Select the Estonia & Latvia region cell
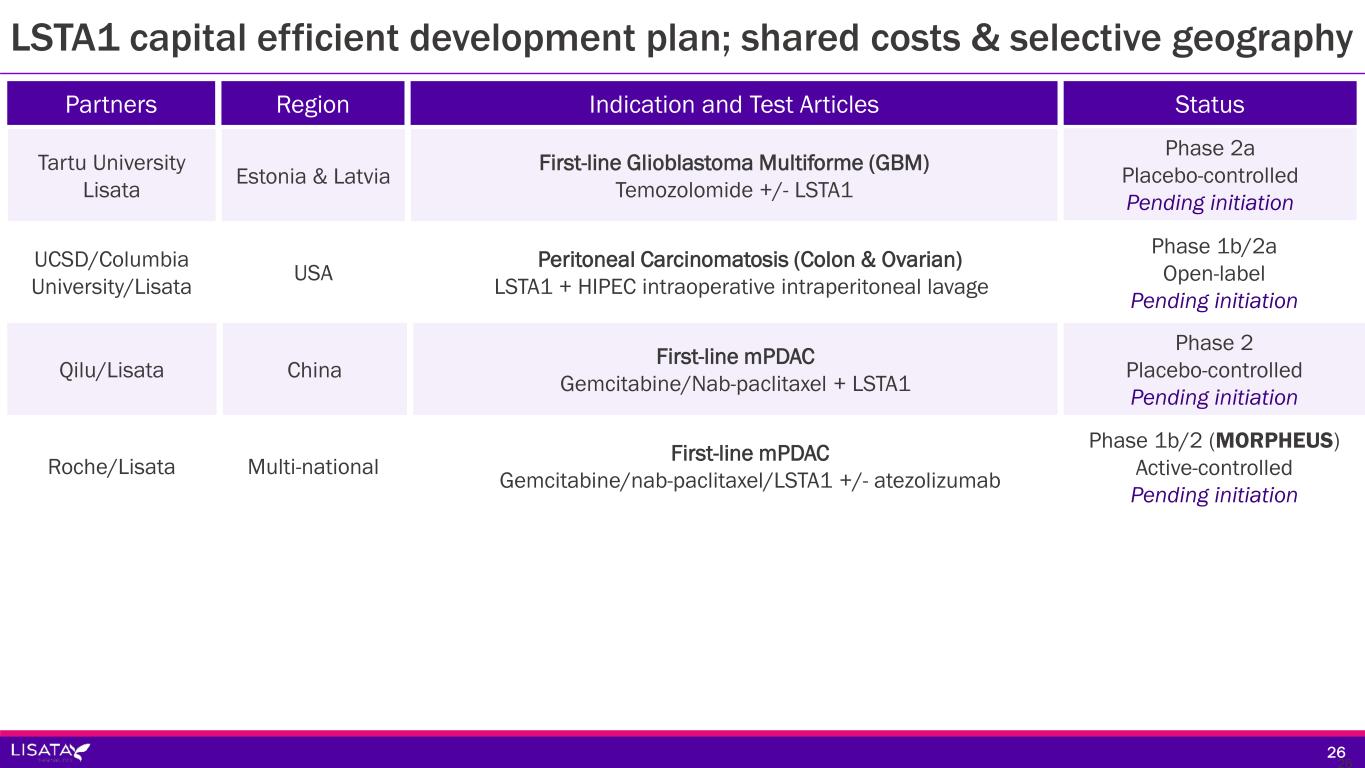1365x768 pixels. 313,176
